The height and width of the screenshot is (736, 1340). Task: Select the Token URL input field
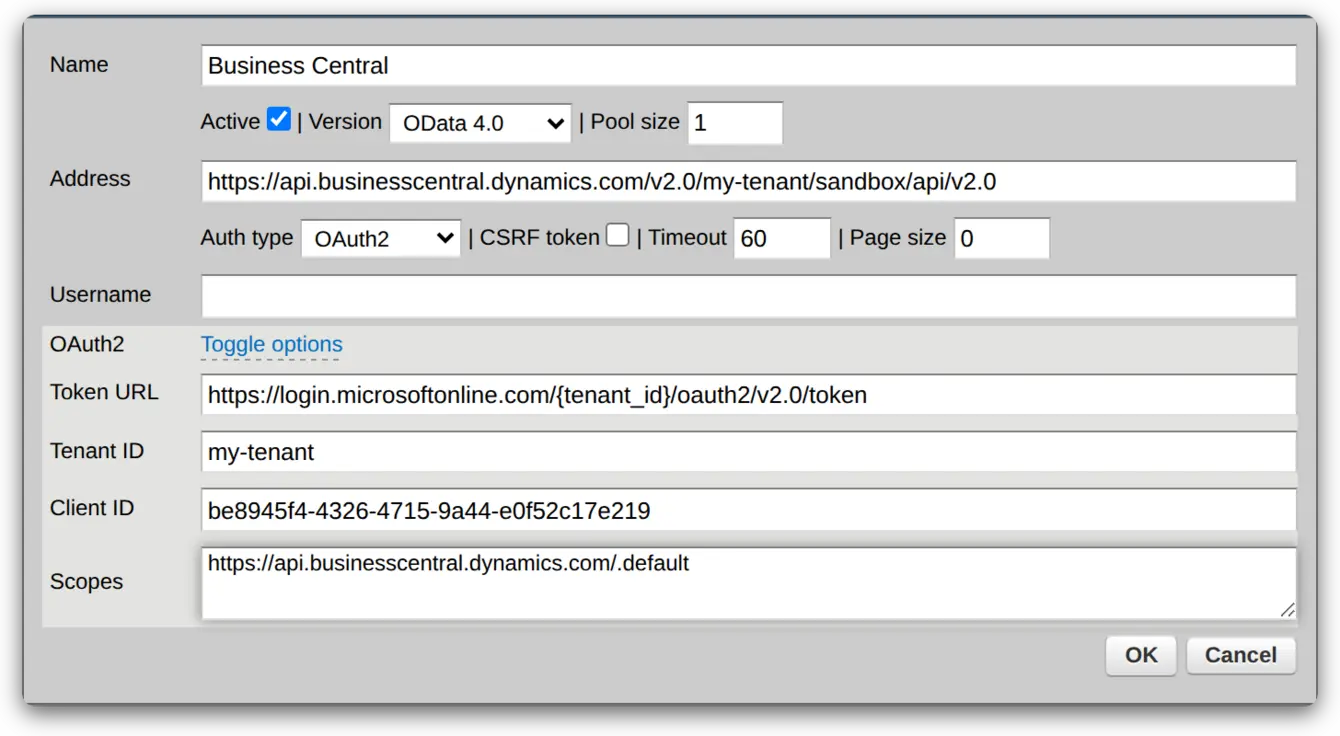748,395
